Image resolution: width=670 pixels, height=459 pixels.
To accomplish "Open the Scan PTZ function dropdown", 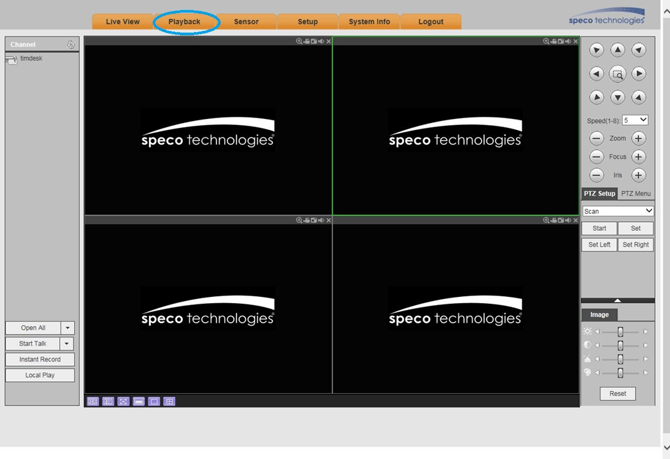I will (618, 211).
